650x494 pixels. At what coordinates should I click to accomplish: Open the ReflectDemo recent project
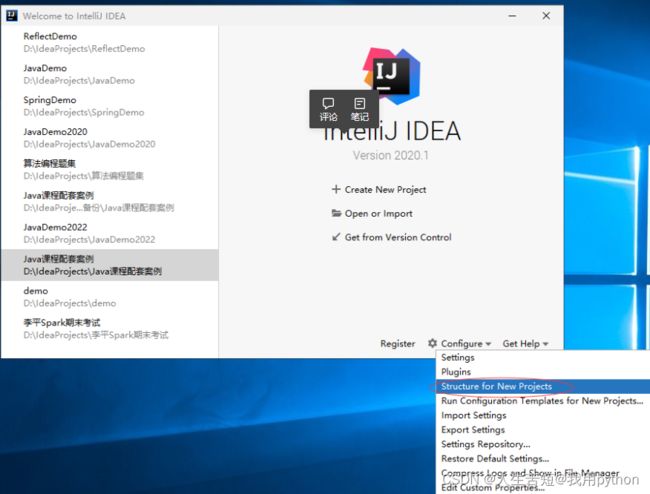109,42
